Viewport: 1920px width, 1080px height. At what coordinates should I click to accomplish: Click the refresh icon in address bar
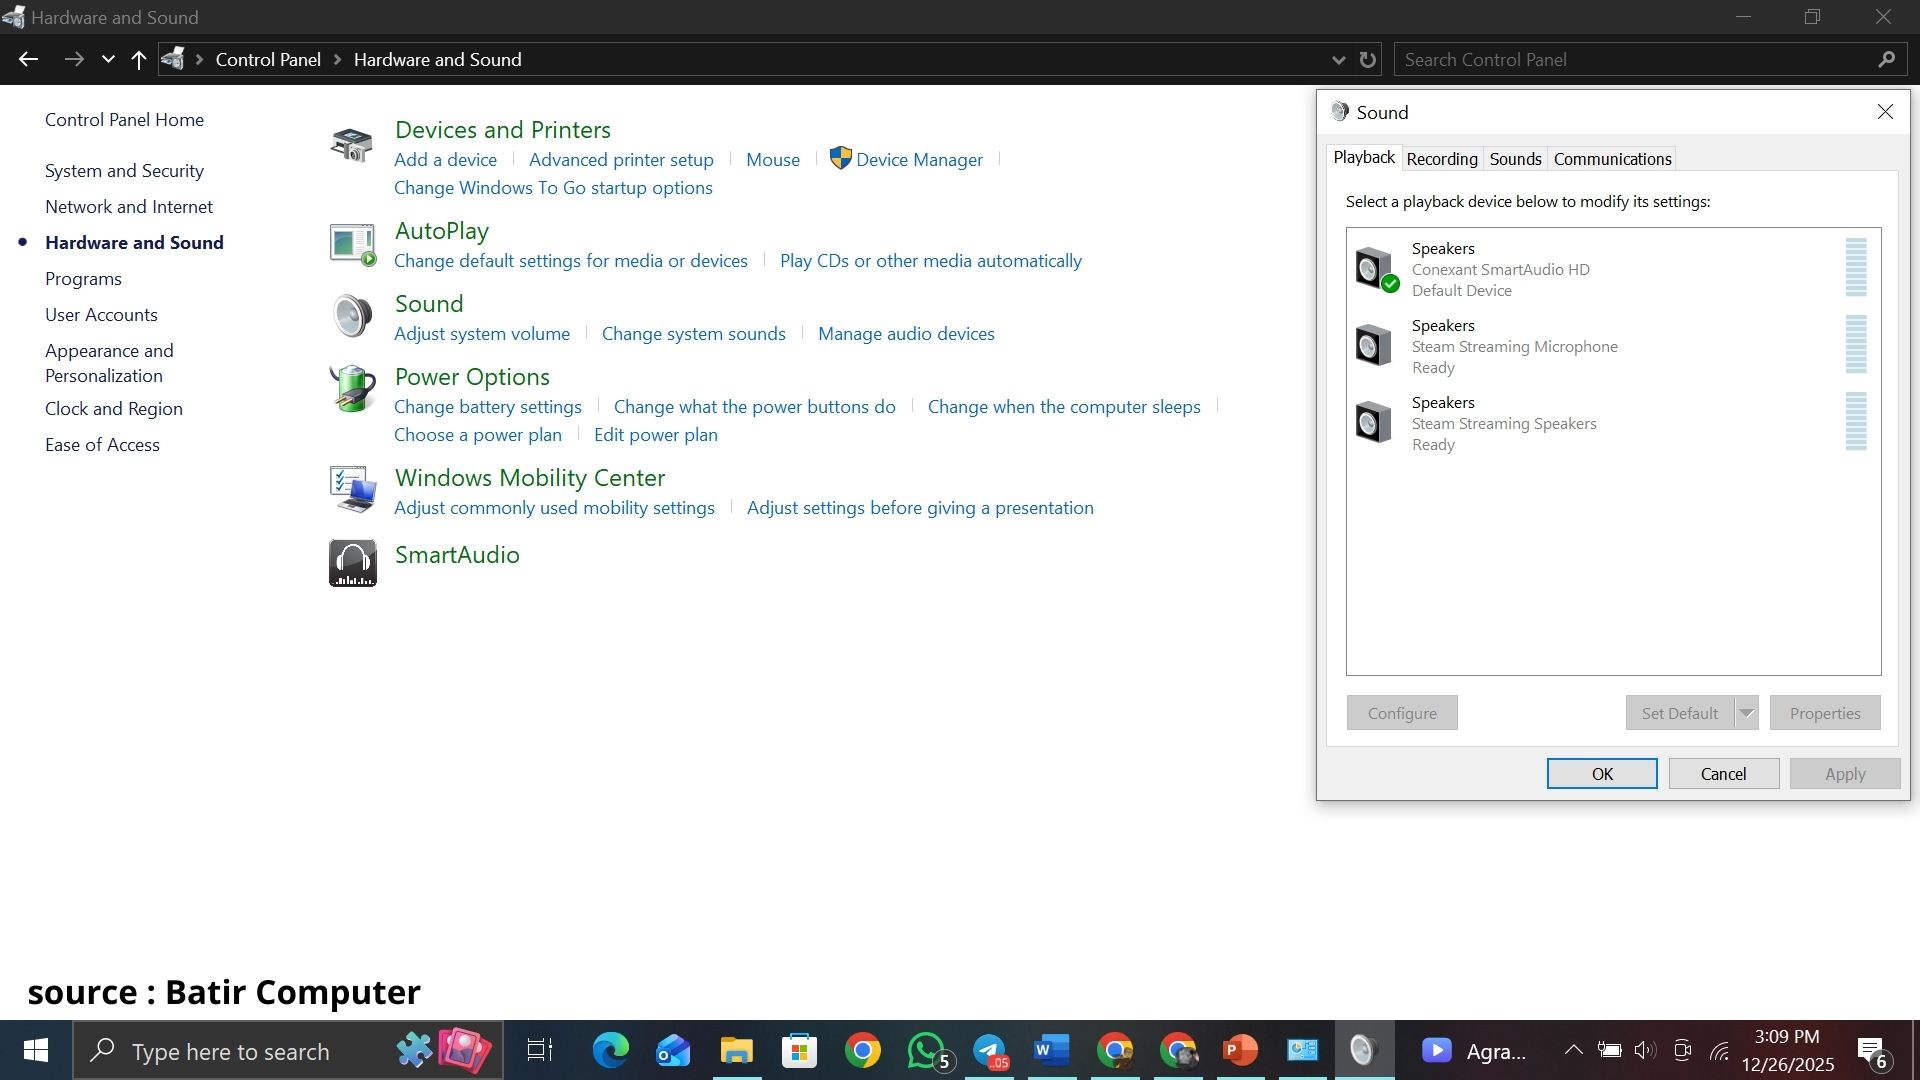pyautogui.click(x=1368, y=60)
